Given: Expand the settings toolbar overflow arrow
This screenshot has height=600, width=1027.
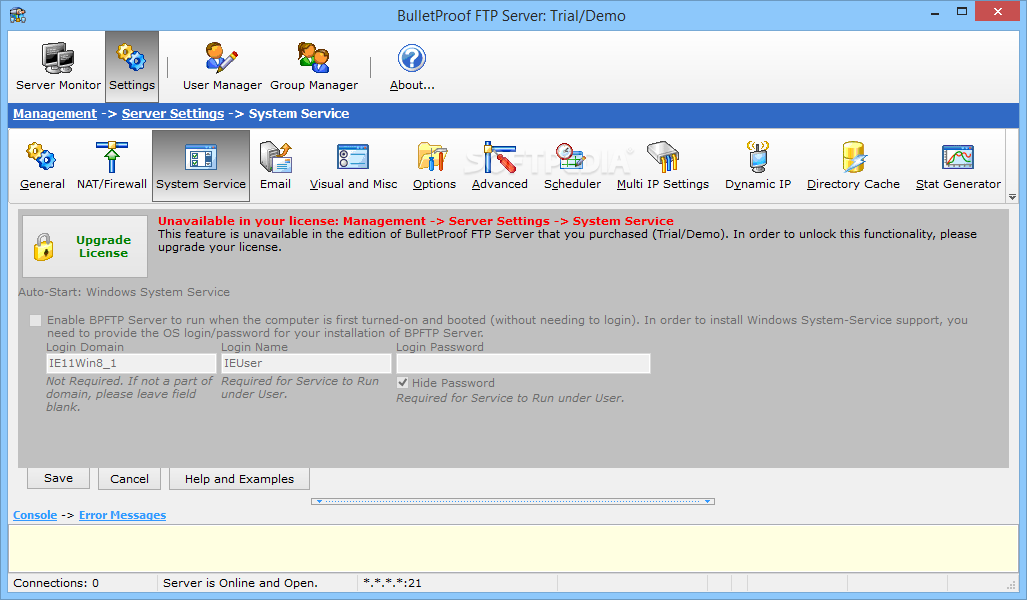Looking at the screenshot, I should click(1012, 197).
